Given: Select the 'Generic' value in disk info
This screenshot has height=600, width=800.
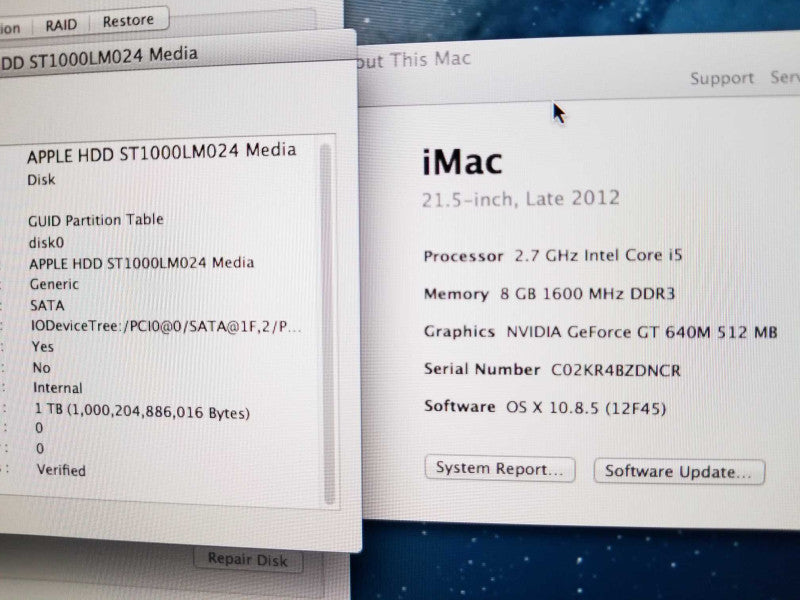Looking at the screenshot, I should click(x=54, y=284).
